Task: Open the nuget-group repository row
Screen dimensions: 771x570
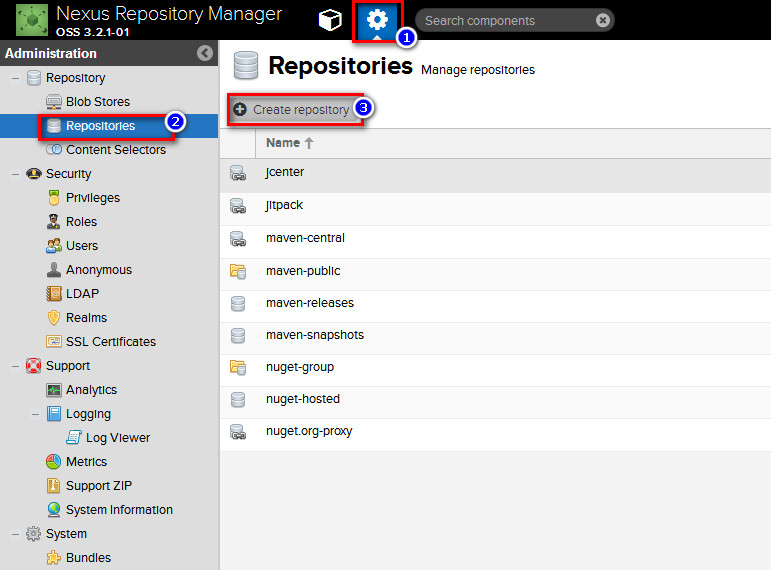Action: (x=495, y=370)
